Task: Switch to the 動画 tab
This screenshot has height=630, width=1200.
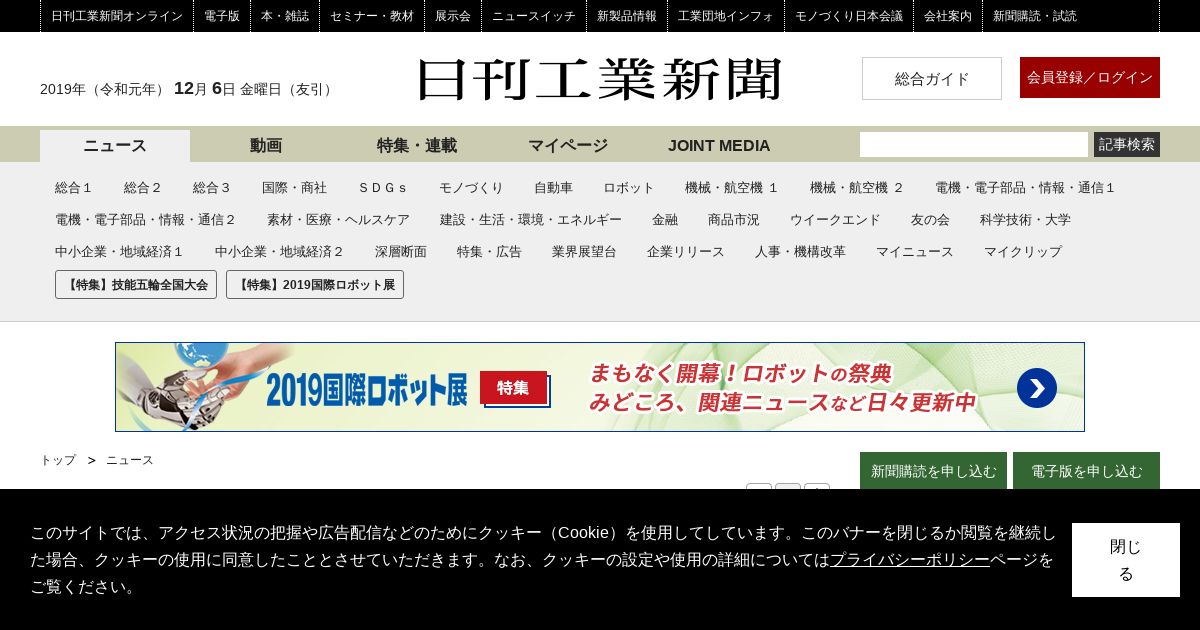Action: (266, 146)
